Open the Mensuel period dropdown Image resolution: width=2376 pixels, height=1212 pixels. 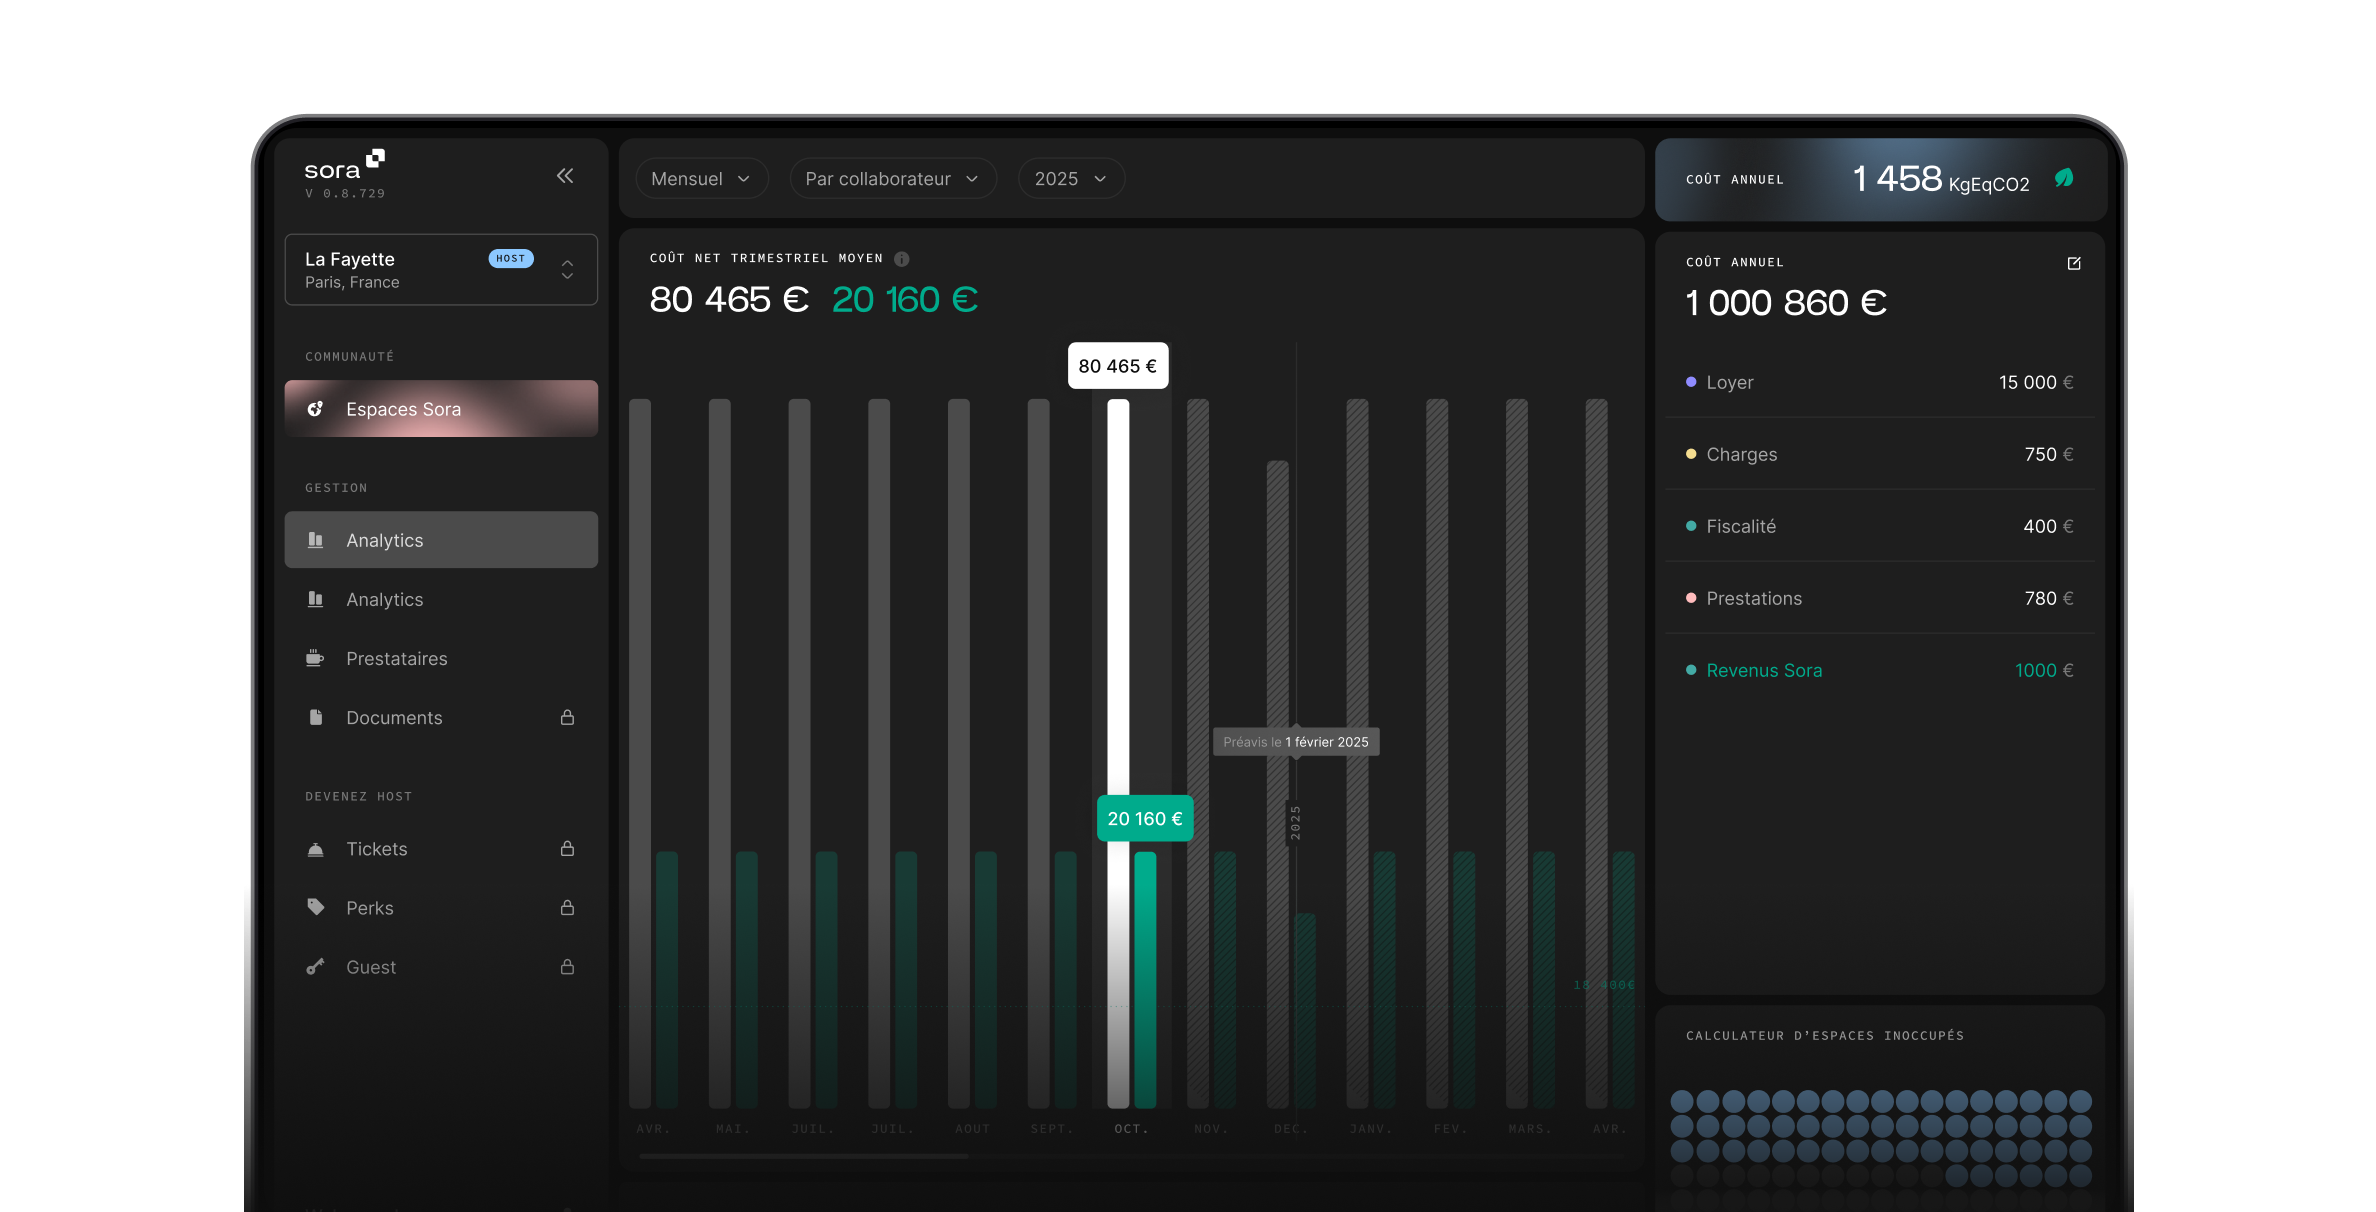tap(701, 179)
